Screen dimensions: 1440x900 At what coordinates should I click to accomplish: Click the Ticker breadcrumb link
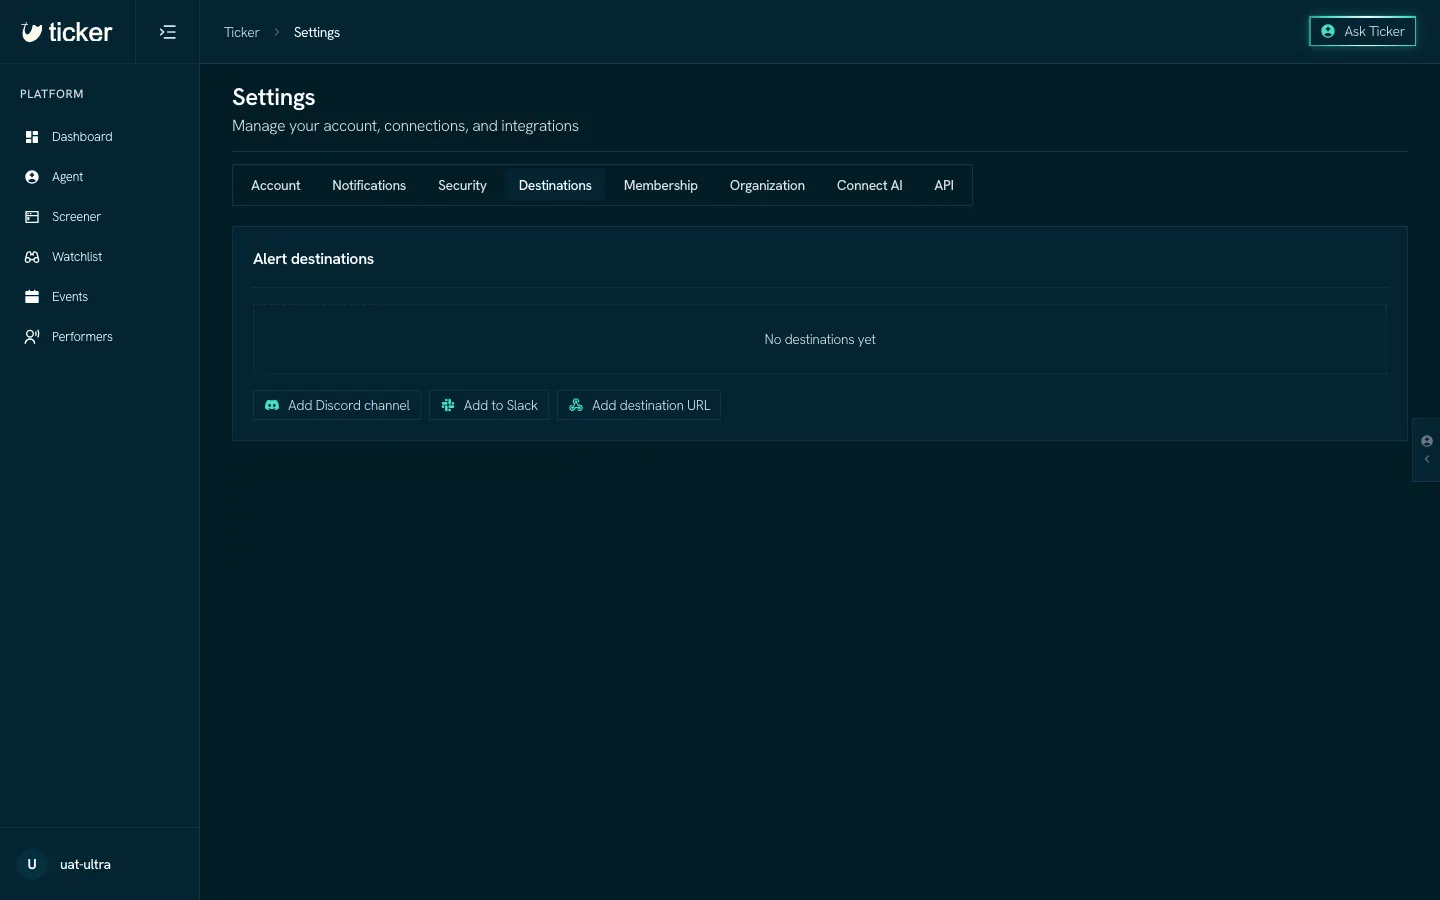tap(242, 32)
